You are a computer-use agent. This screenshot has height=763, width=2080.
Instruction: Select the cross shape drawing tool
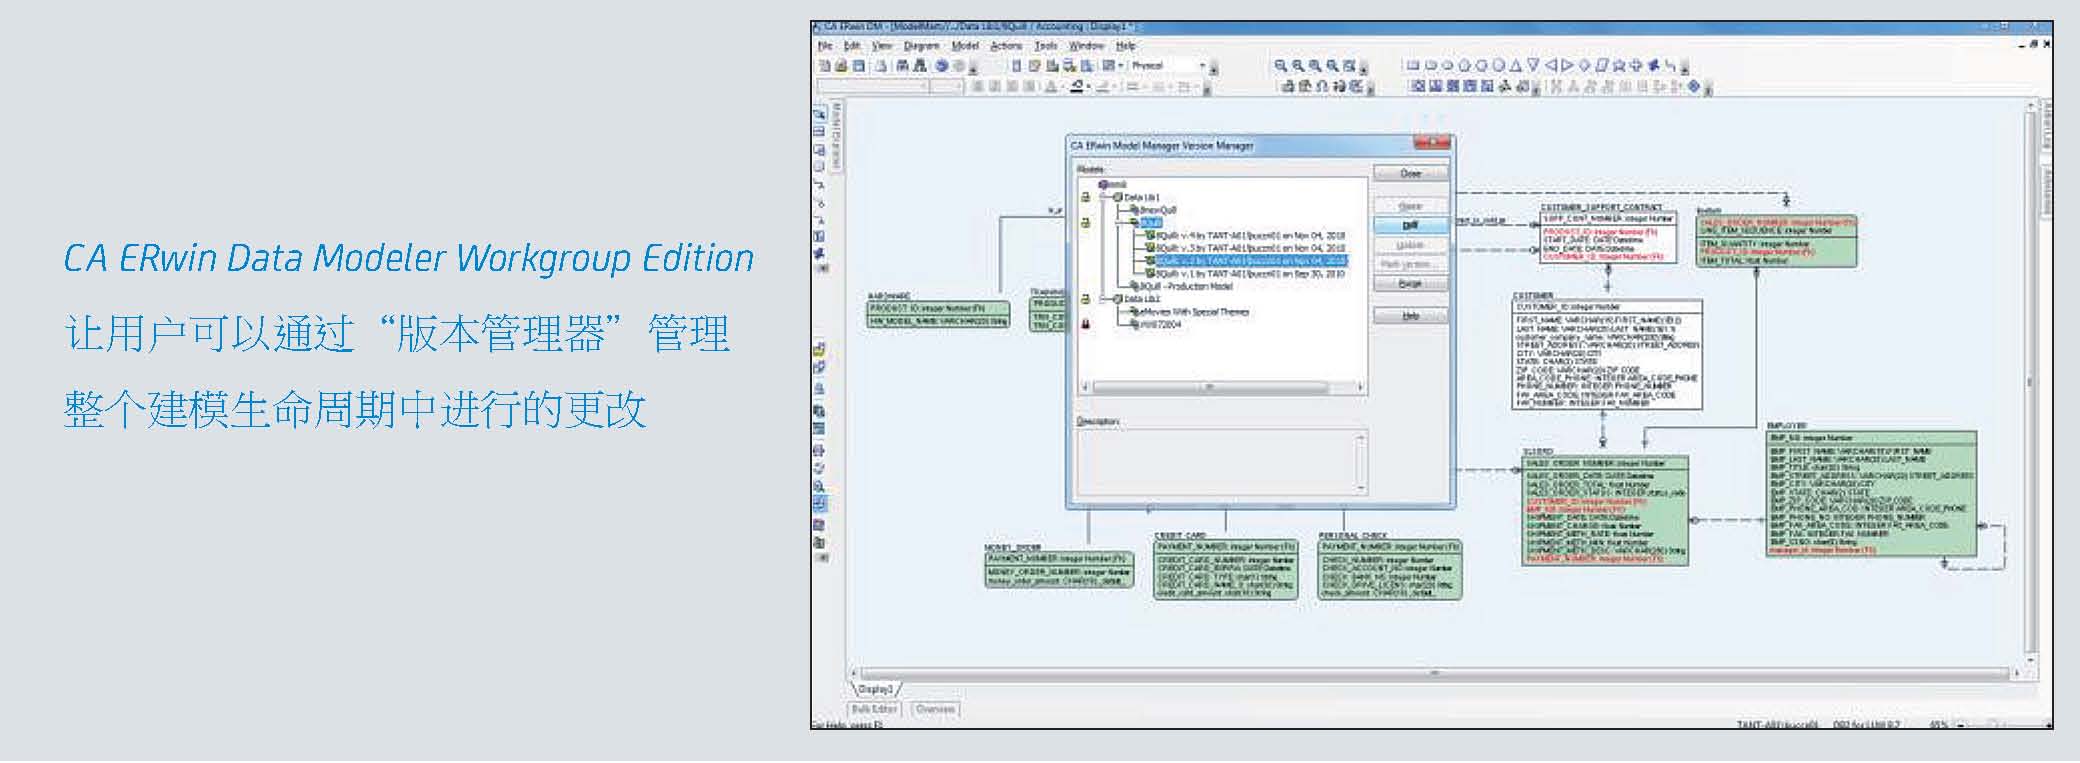point(1636,65)
